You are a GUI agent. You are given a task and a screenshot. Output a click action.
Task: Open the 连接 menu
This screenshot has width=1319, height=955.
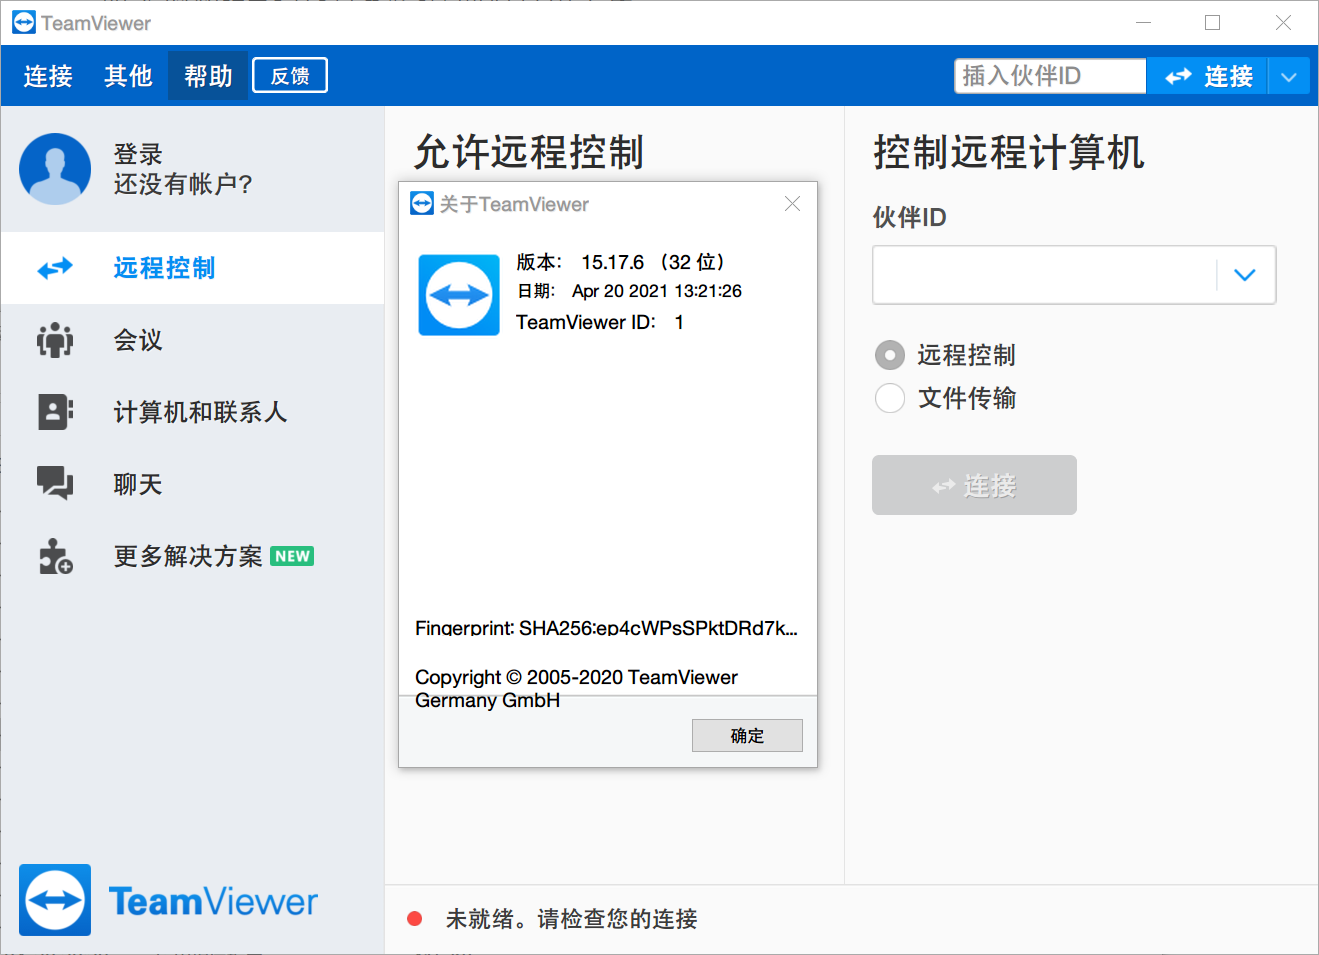pyautogui.click(x=47, y=75)
